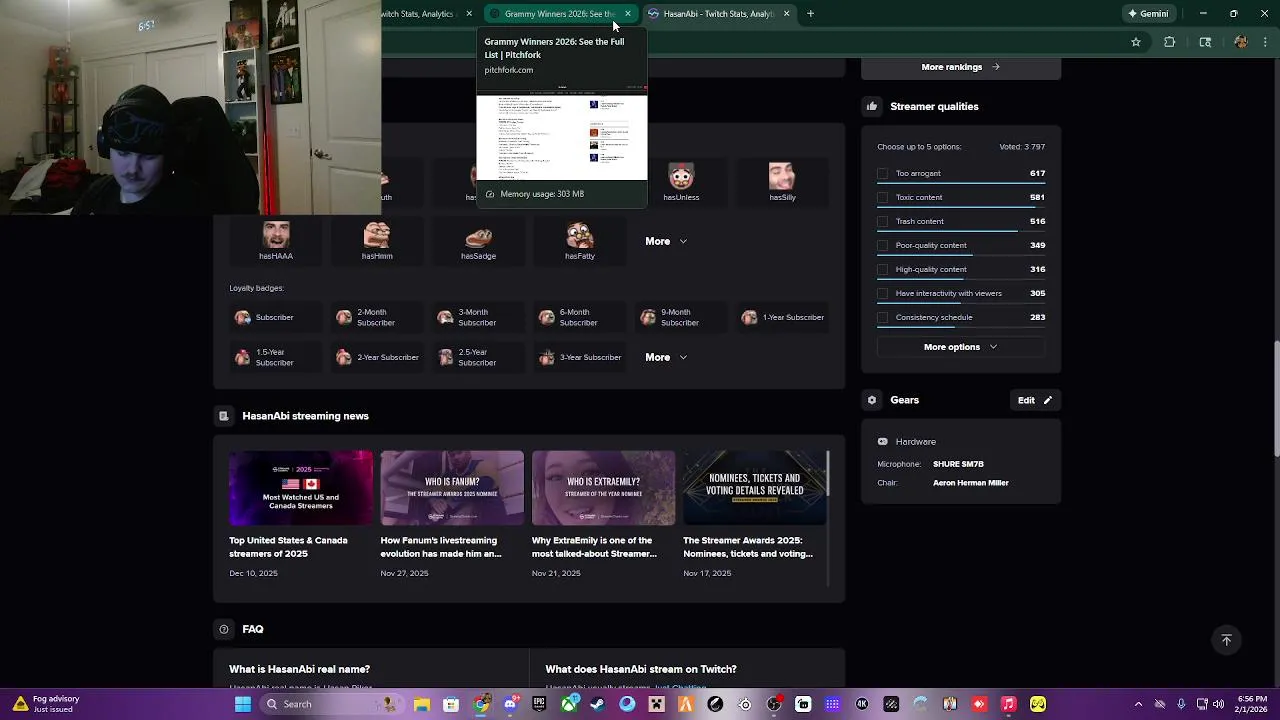The image size is (1280, 720).
Task: Click the Aeron Herman Miller chair text
Action: [970, 483]
